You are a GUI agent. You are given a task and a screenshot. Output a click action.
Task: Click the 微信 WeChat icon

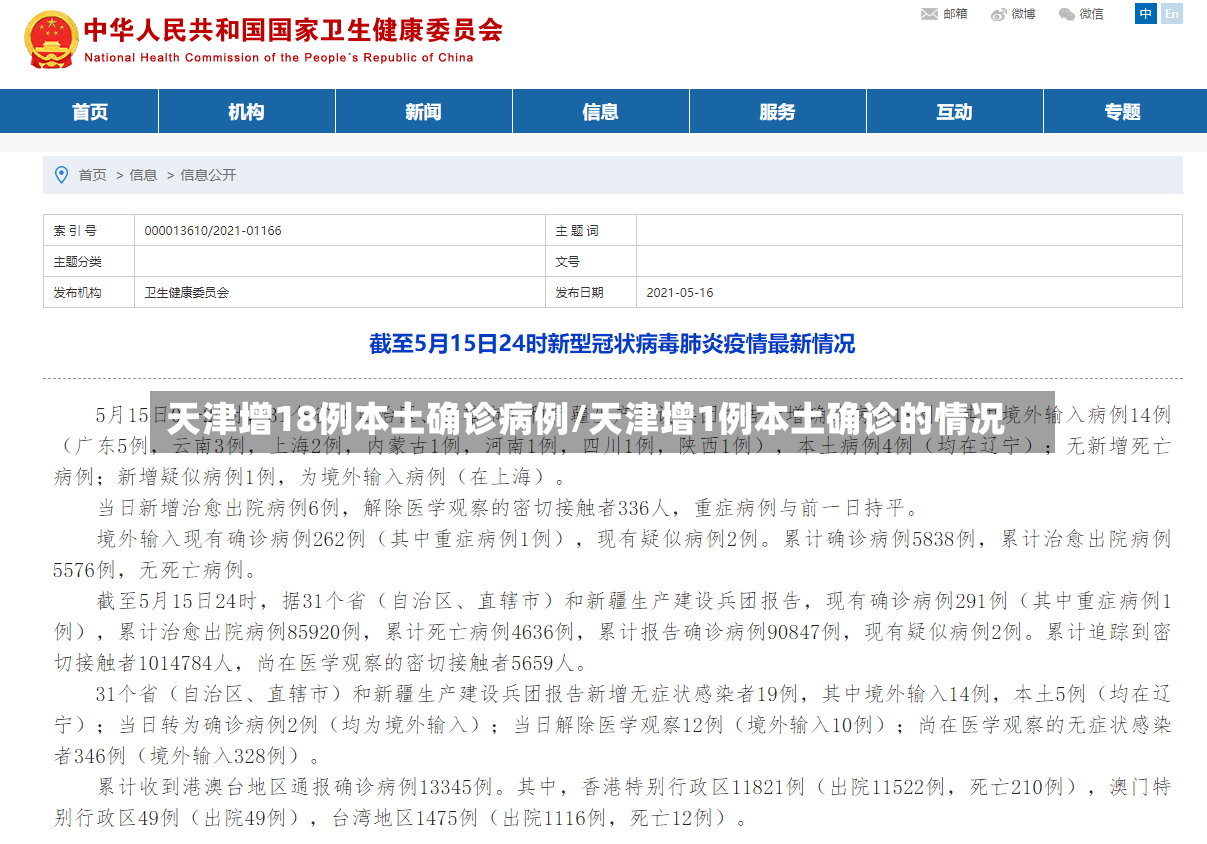click(x=1067, y=14)
